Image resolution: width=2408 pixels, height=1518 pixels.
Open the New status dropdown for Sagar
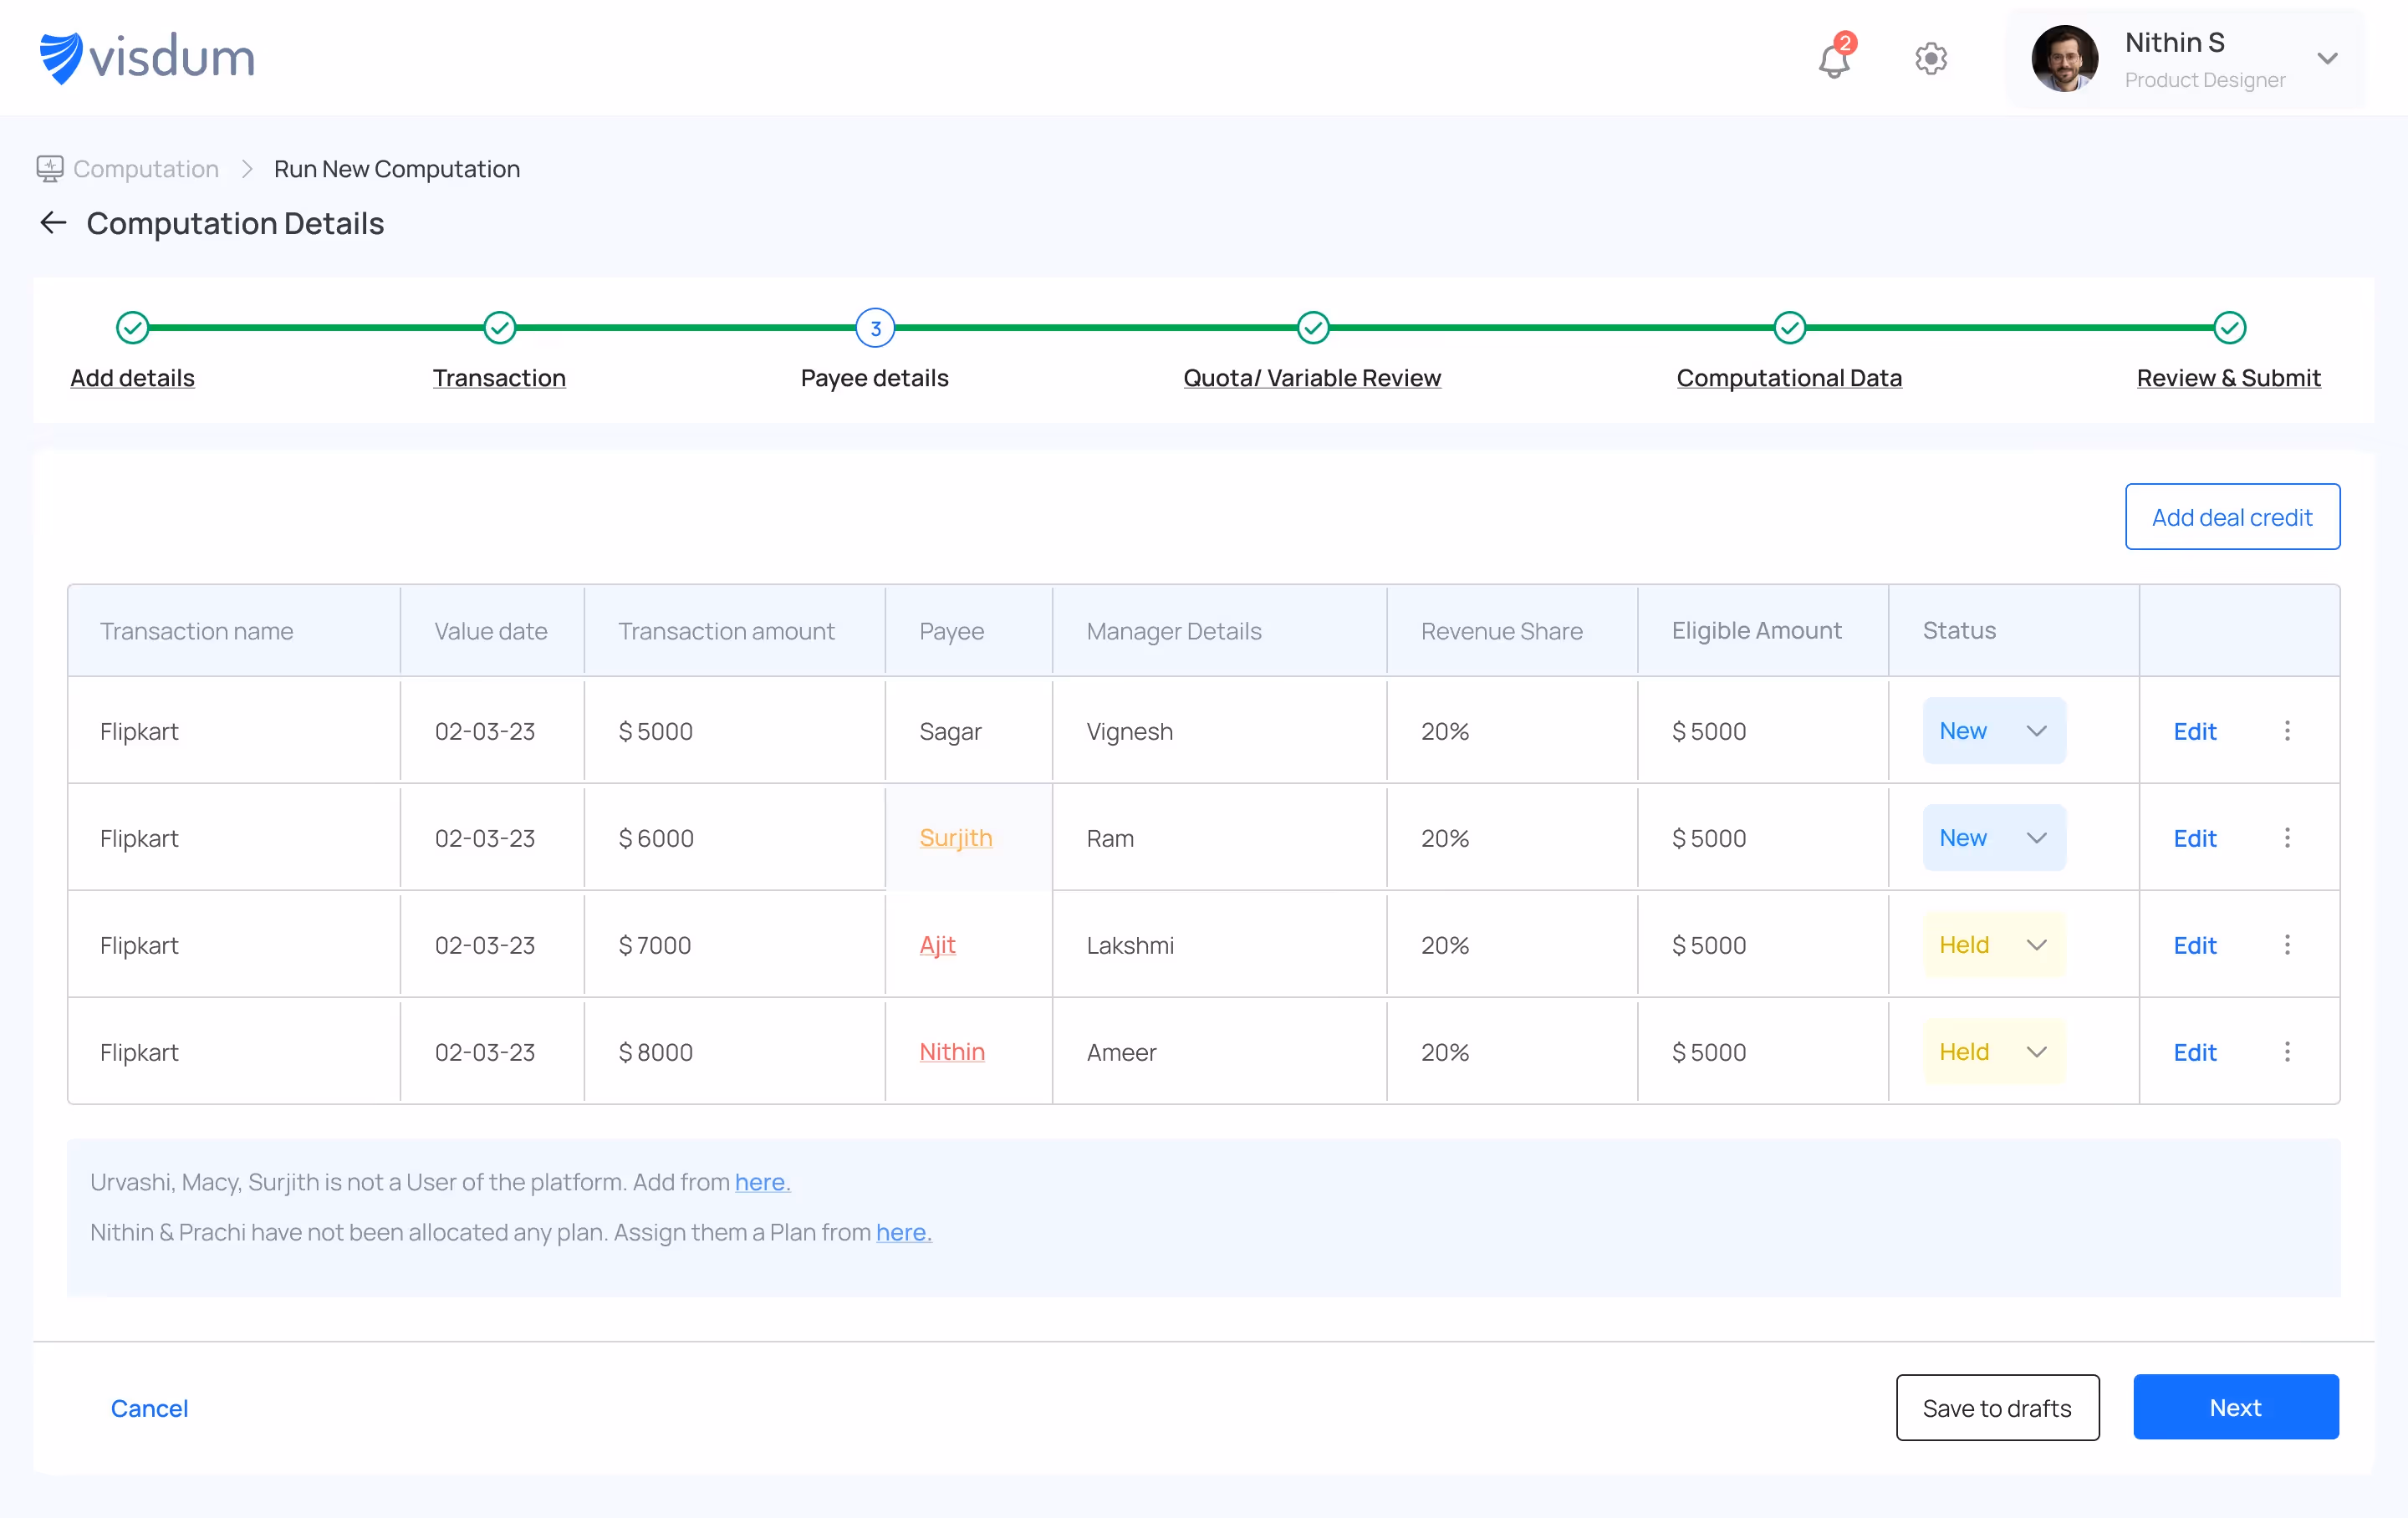click(1993, 730)
